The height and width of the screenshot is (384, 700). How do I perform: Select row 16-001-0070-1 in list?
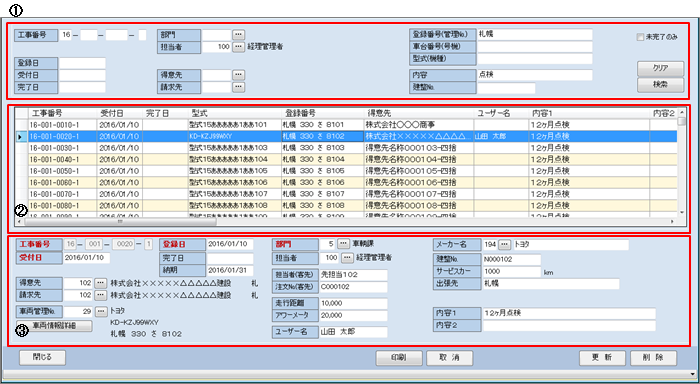tap(346, 194)
